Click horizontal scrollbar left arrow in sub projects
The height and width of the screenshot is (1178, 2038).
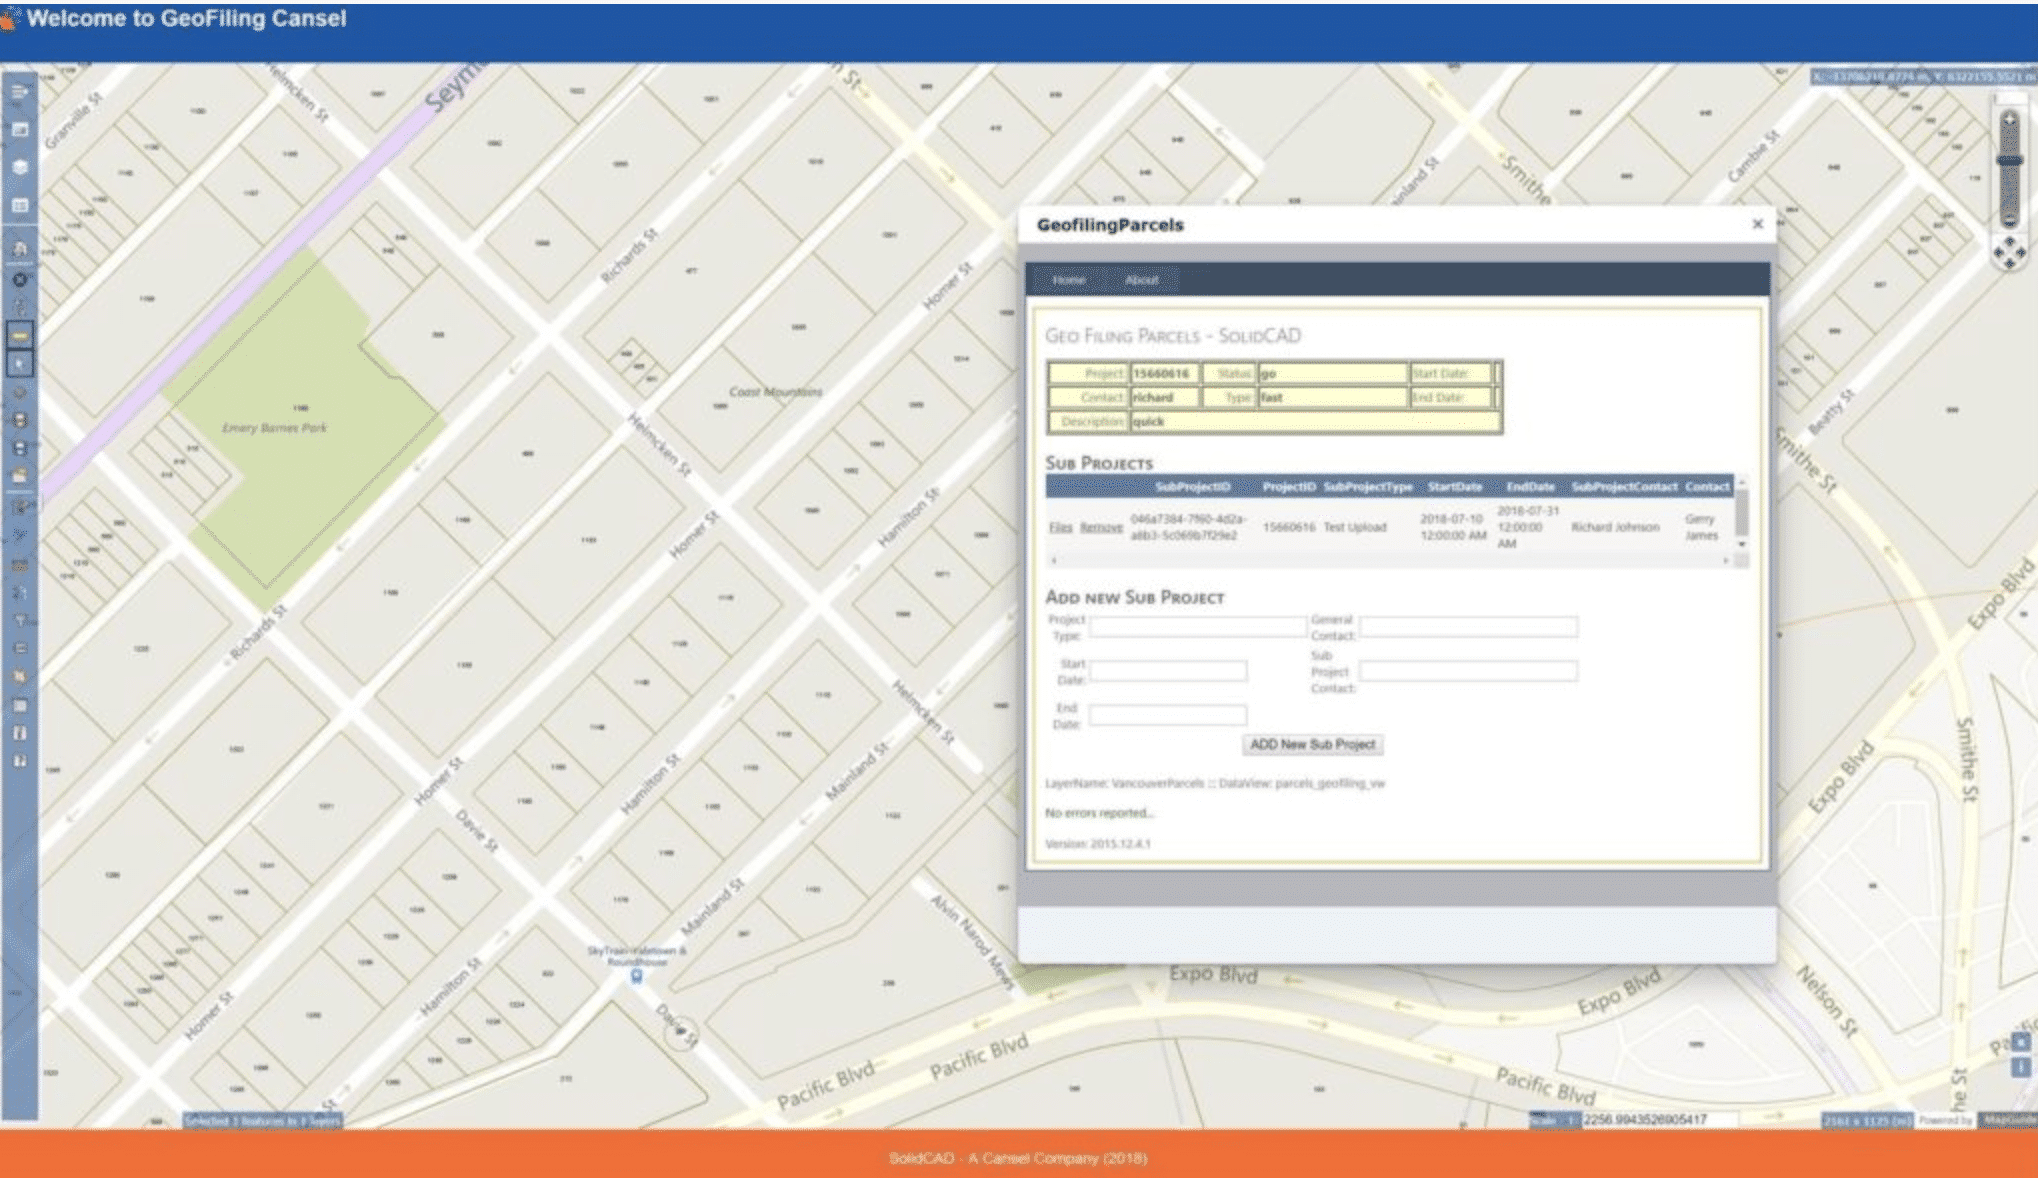[x=1054, y=561]
